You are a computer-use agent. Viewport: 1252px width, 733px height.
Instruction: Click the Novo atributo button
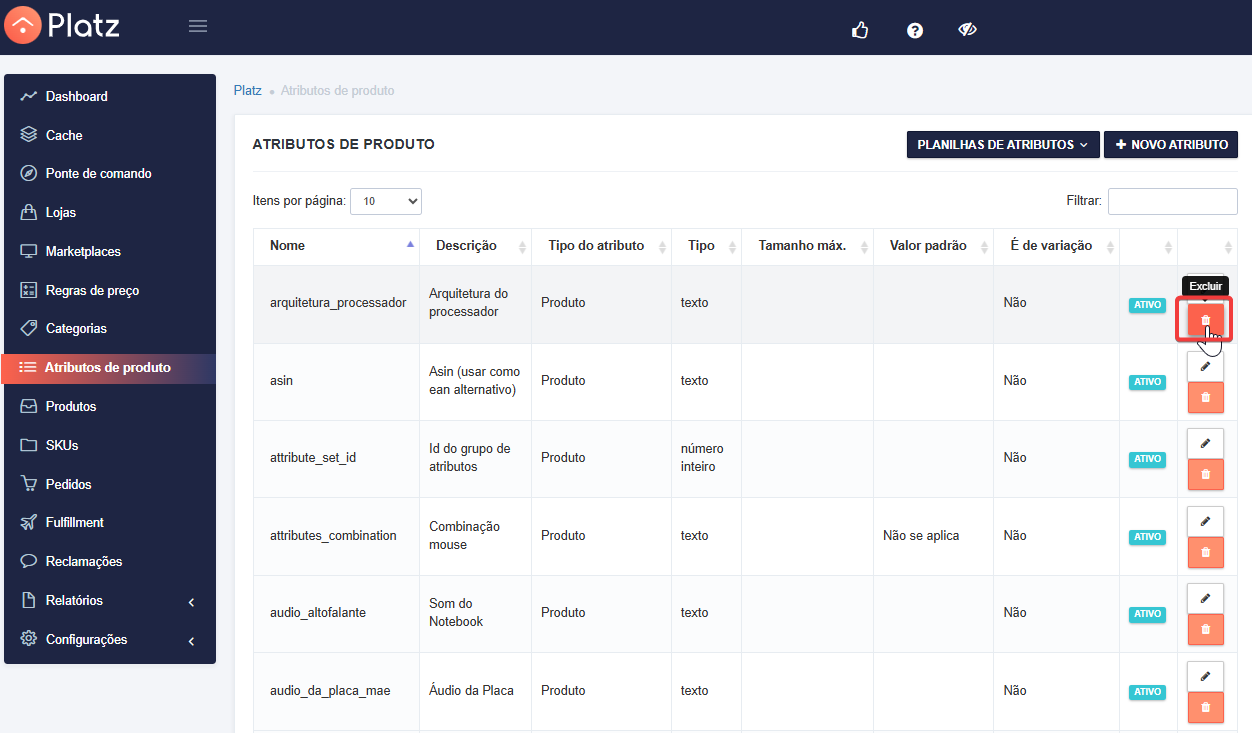click(1171, 145)
